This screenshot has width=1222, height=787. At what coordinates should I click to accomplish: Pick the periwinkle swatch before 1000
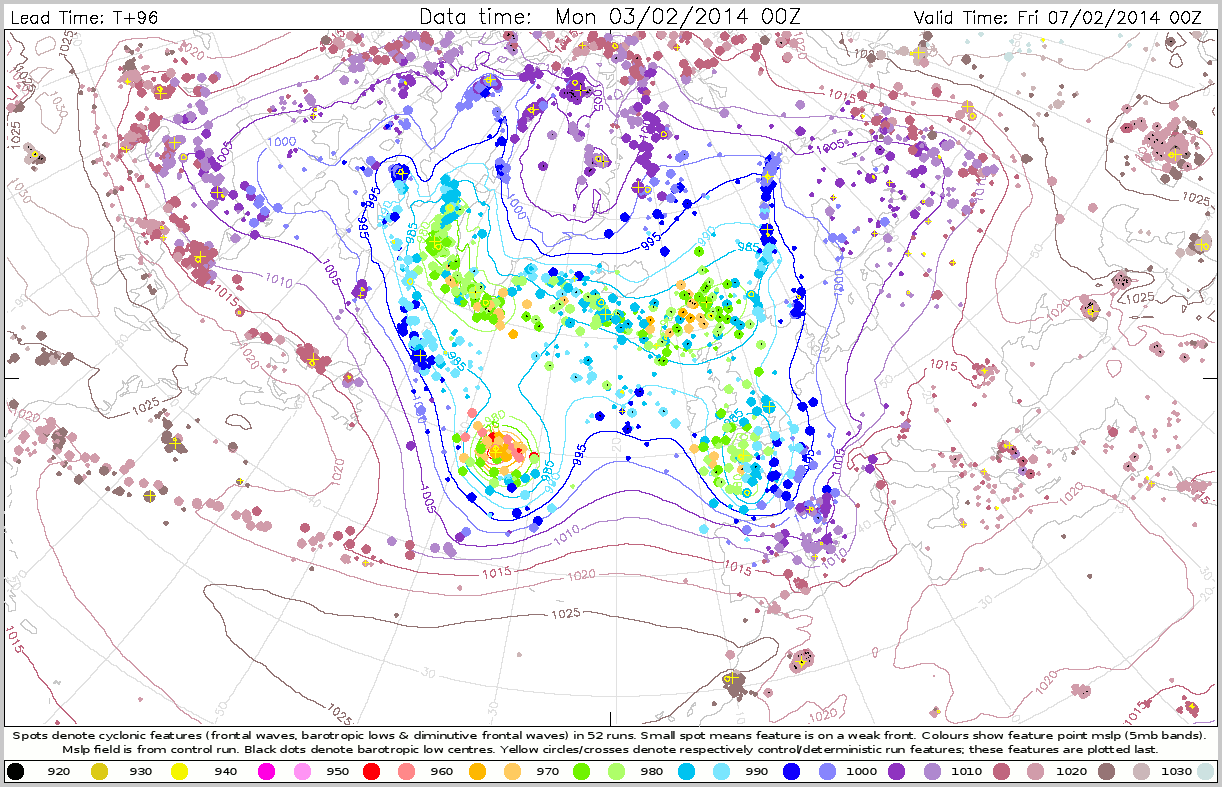[x=828, y=771]
